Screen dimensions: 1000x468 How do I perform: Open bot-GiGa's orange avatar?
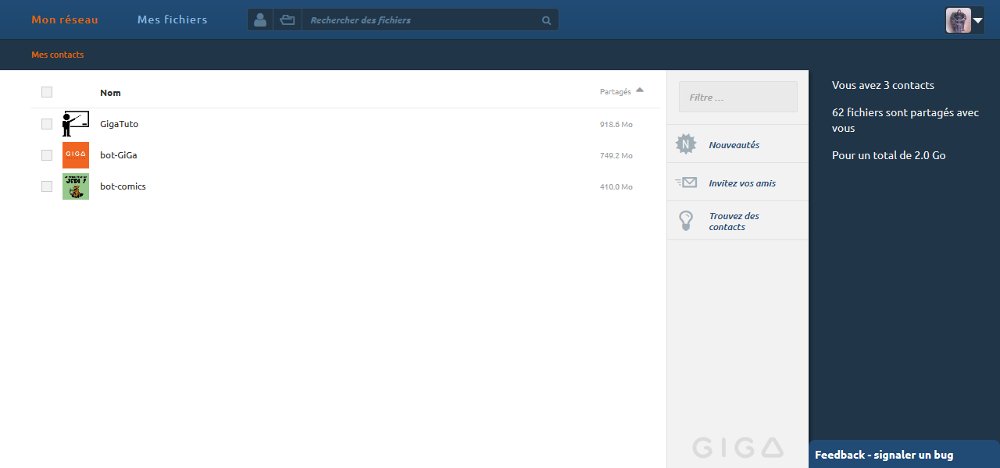[x=75, y=155]
